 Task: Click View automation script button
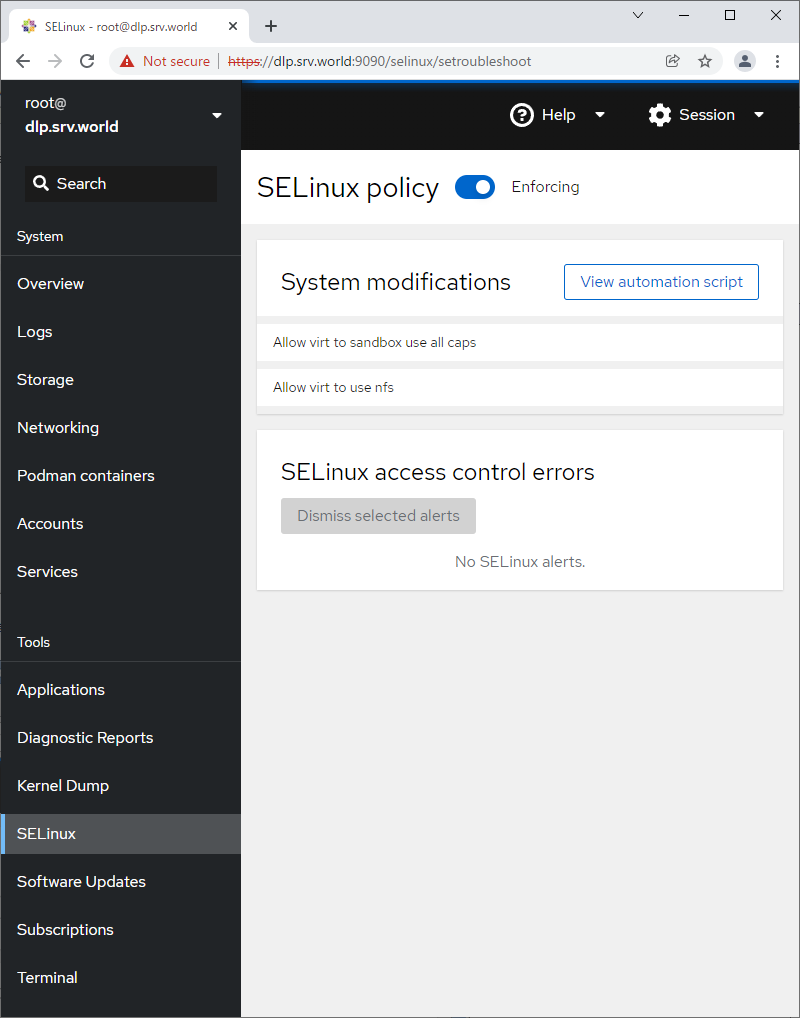661,282
